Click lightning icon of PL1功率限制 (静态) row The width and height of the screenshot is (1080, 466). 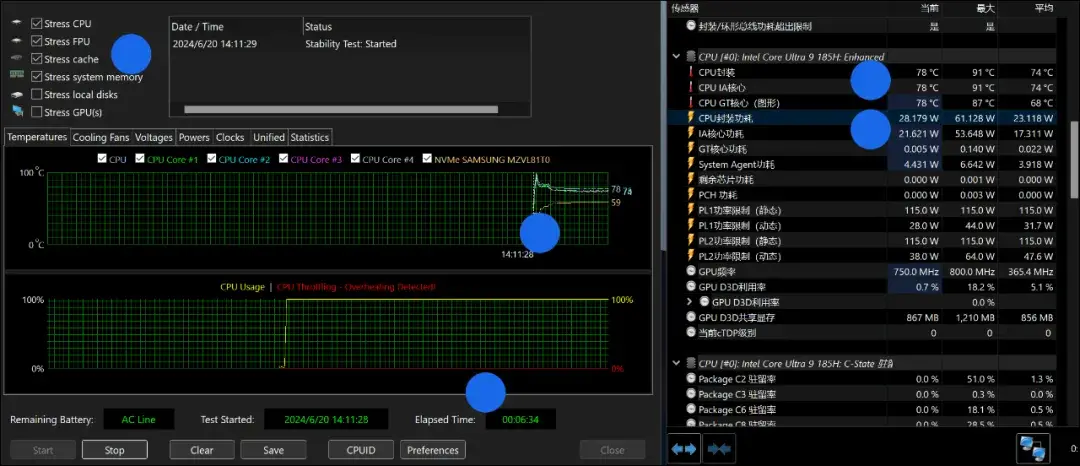[x=691, y=210]
